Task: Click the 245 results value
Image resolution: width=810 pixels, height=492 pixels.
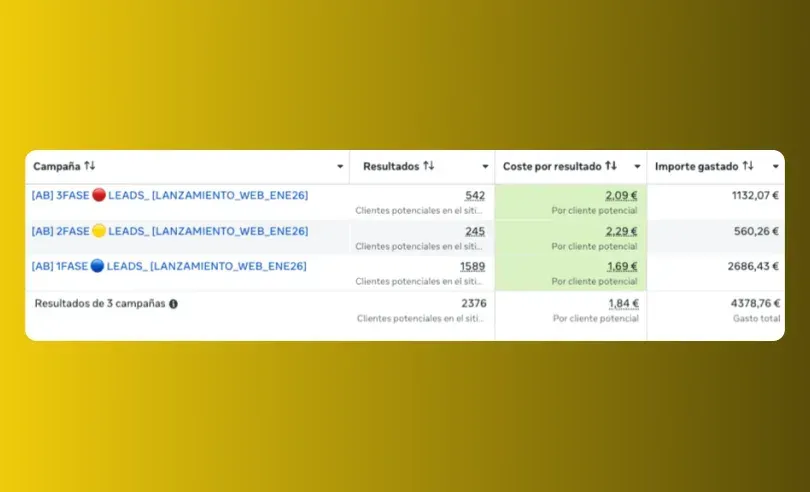Action: 475,232
